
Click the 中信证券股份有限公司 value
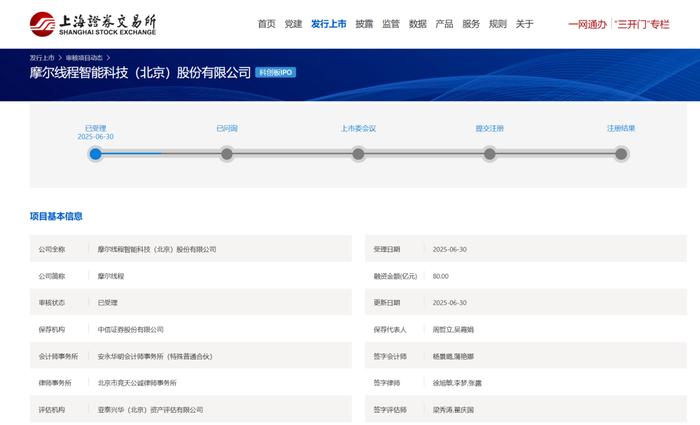[131, 329]
